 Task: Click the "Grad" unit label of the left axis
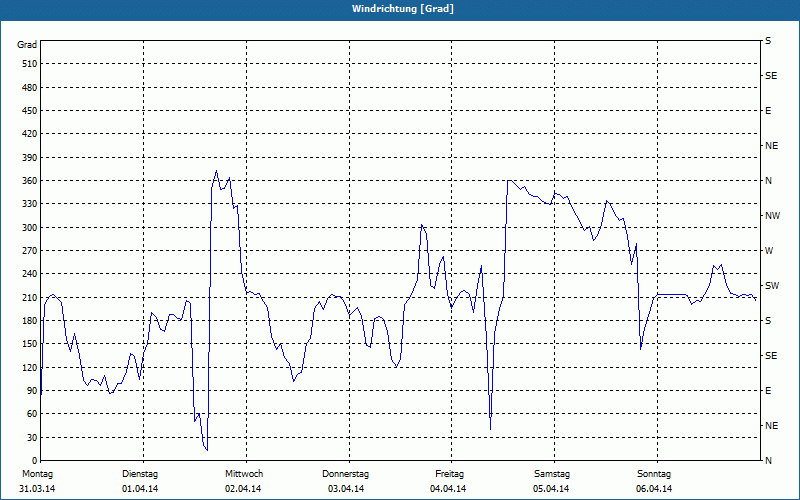tap(27, 45)
